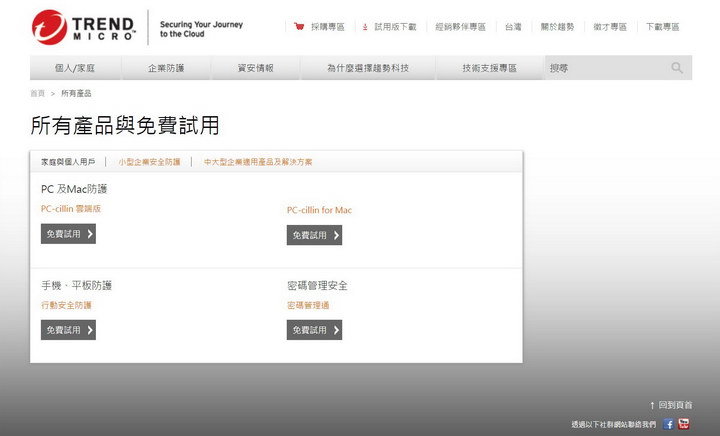Open the 個人/家庭 navigation menu

point(76,68)
